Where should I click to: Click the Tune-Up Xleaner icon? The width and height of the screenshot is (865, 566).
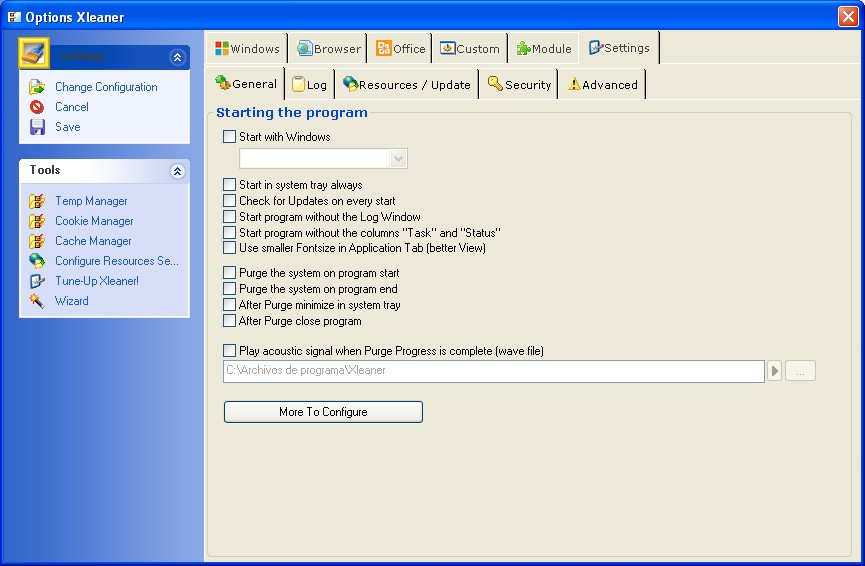[37, 281]
